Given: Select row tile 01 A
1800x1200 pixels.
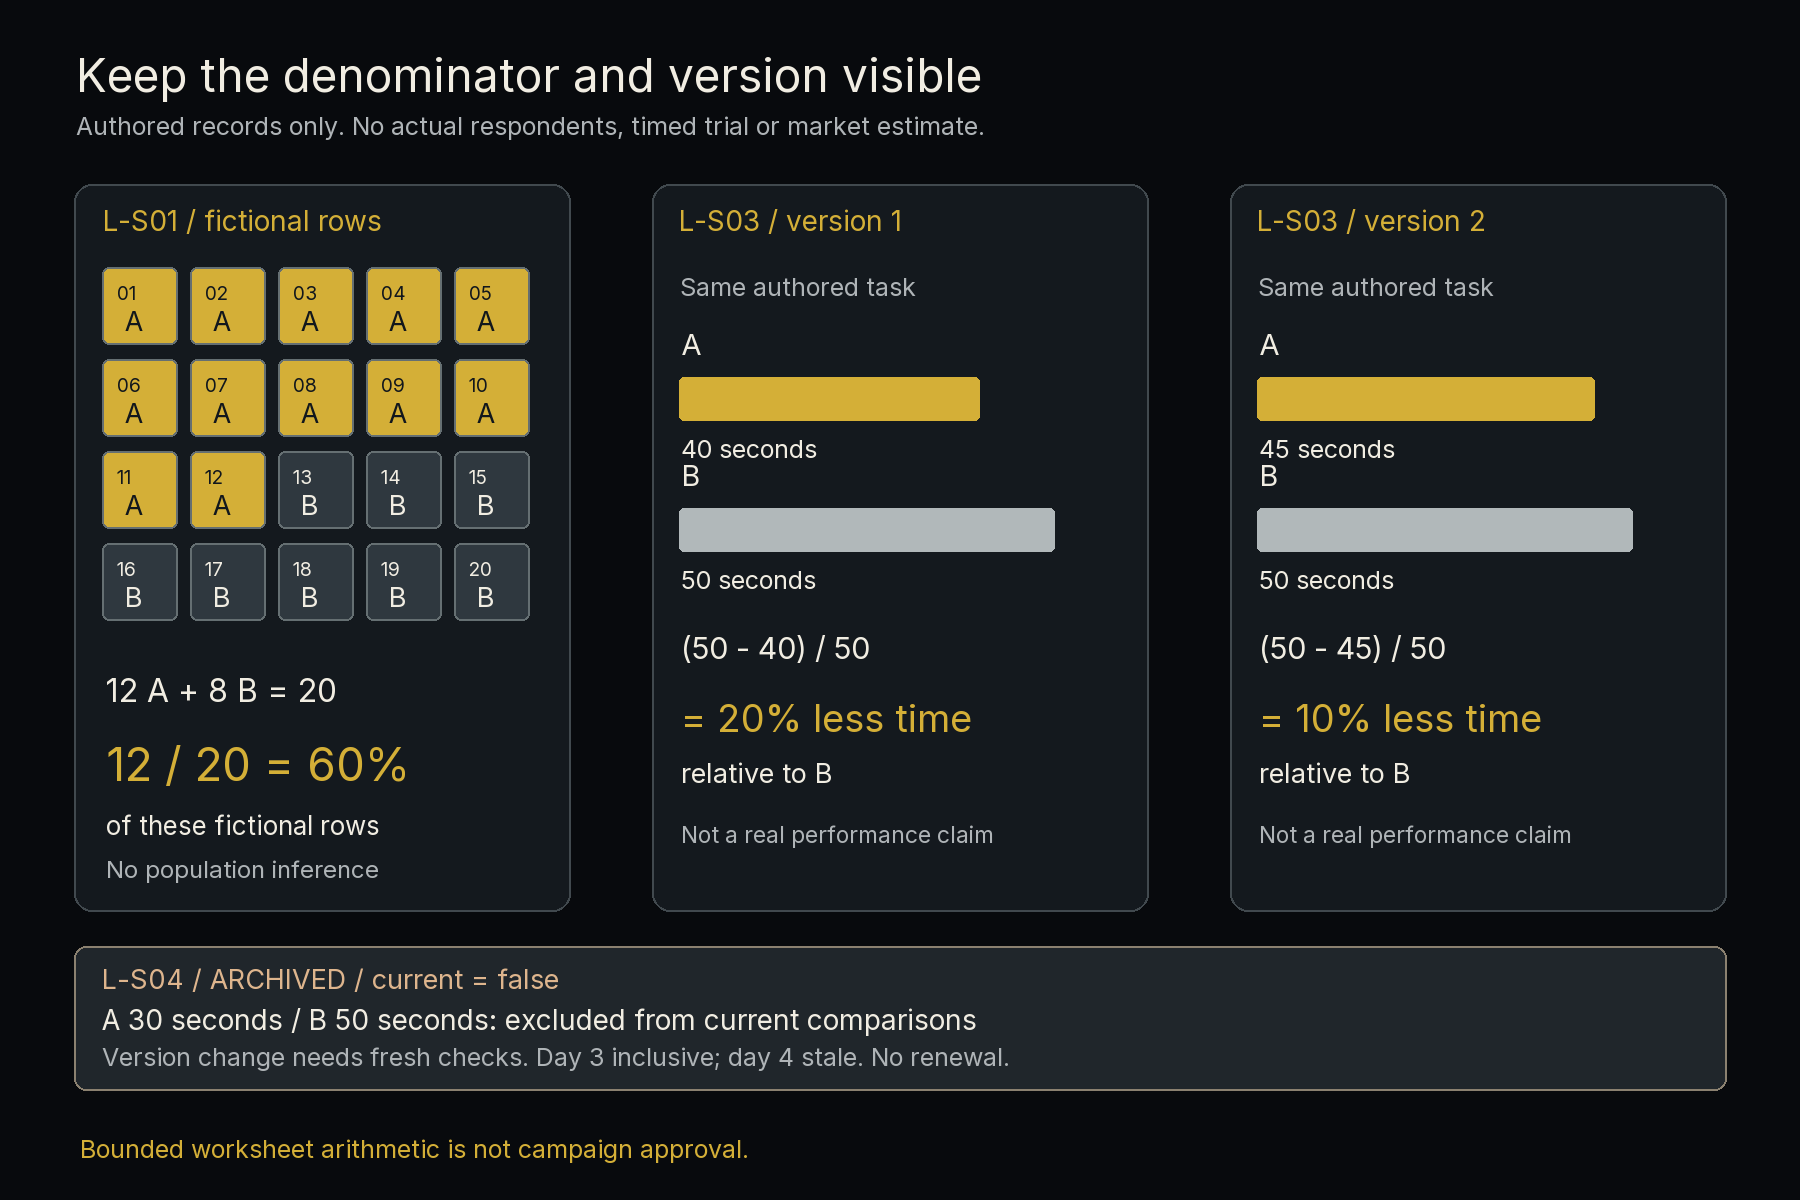Looking at the screenshot, I should coord(140,306).
